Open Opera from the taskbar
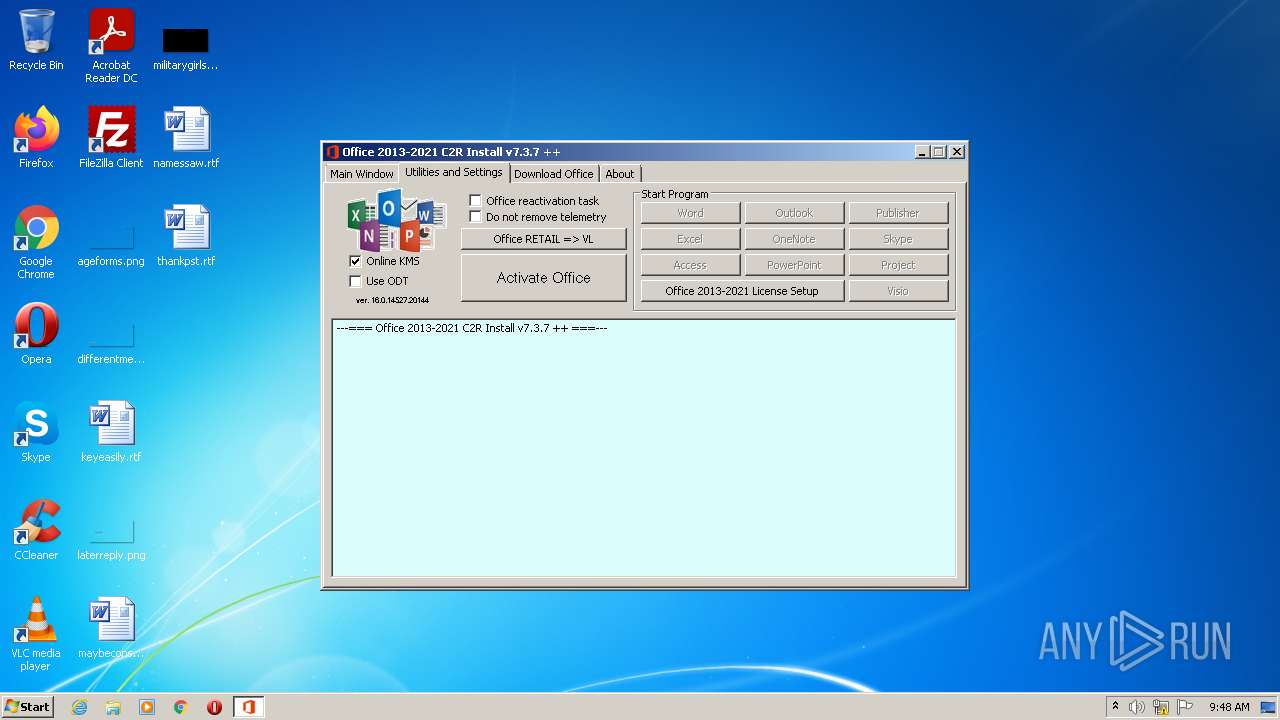This screenshot has height=720, width=1280. pyautogui.click(x=214, y=707)
